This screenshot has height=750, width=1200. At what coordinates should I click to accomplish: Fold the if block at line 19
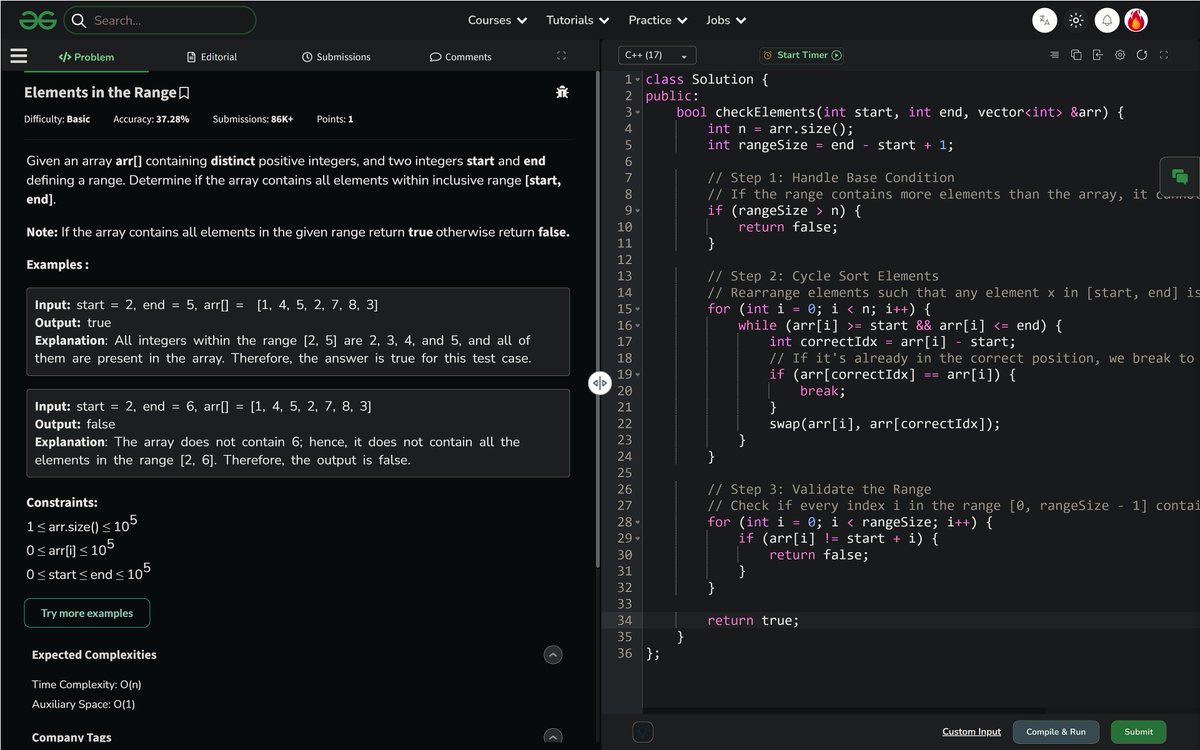pyautogui.click(x=638, y=375)
